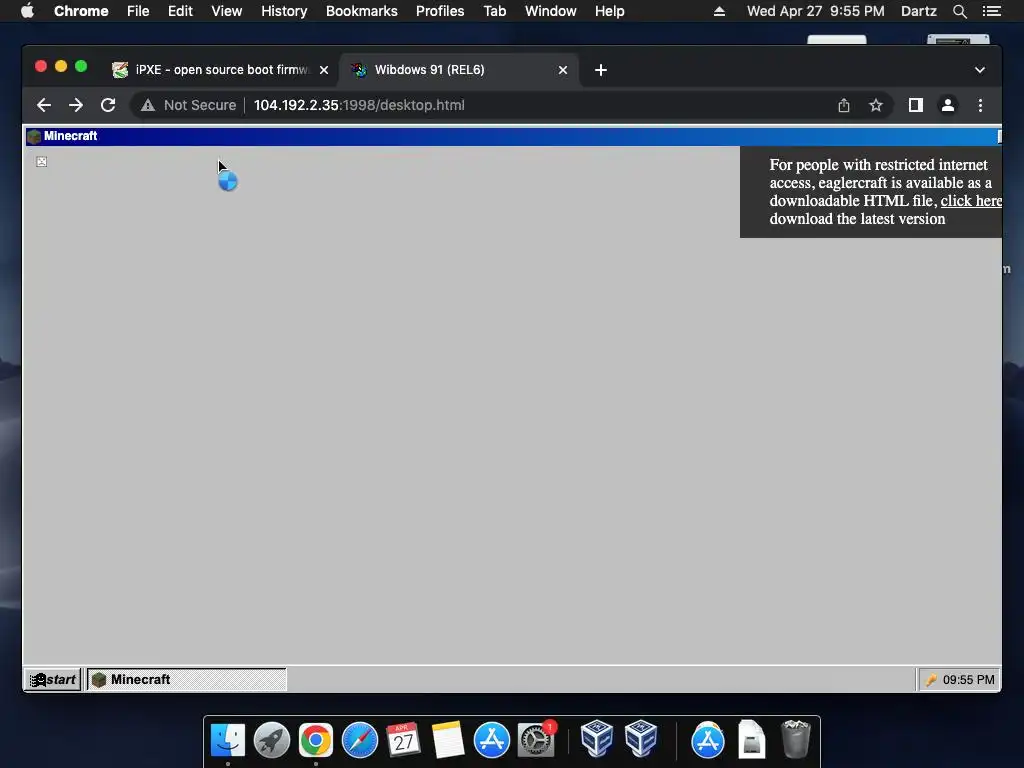Open the Tab menu
Viewport: 1024px width, 768px height.
click(x=494, y=11)
